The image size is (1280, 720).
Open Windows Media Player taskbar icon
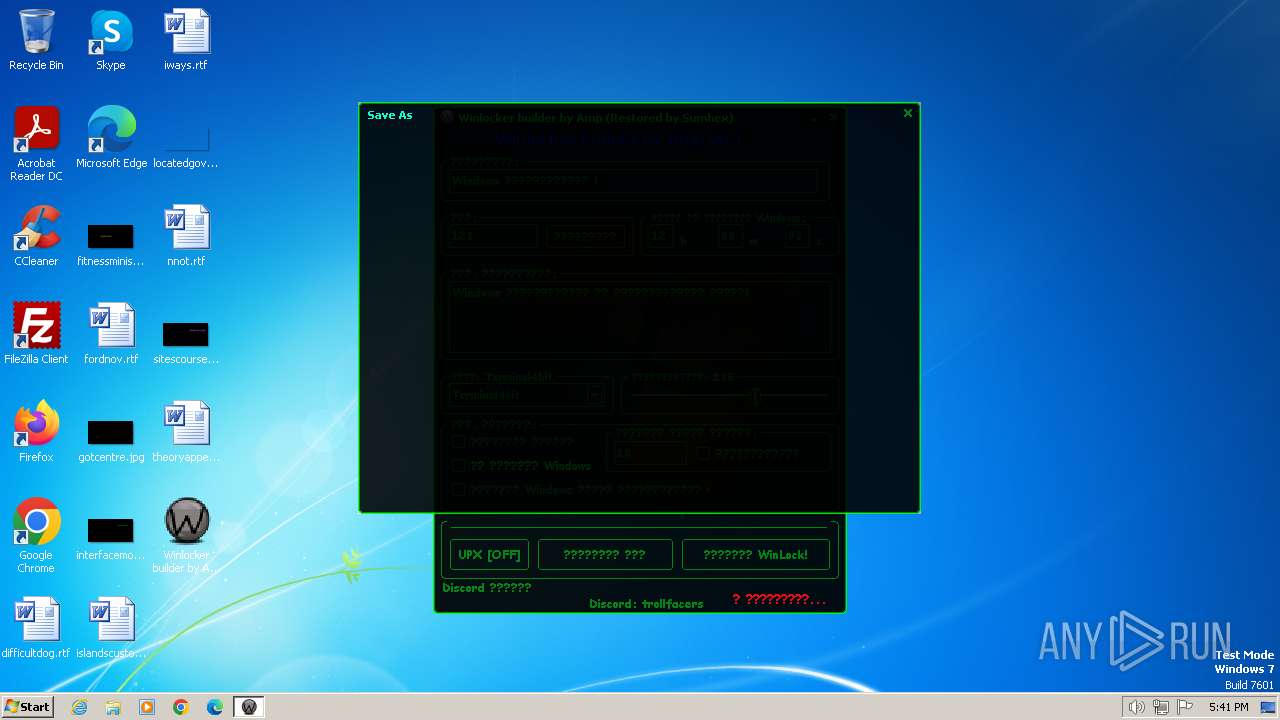coord(147,707)
